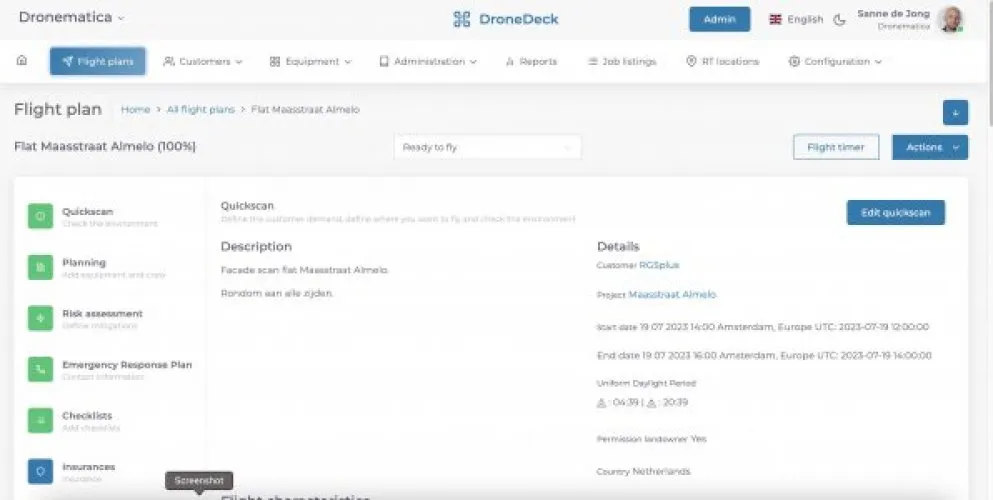Open the Equipment menu
The image size is (993, 500).
tap(310, 61)
